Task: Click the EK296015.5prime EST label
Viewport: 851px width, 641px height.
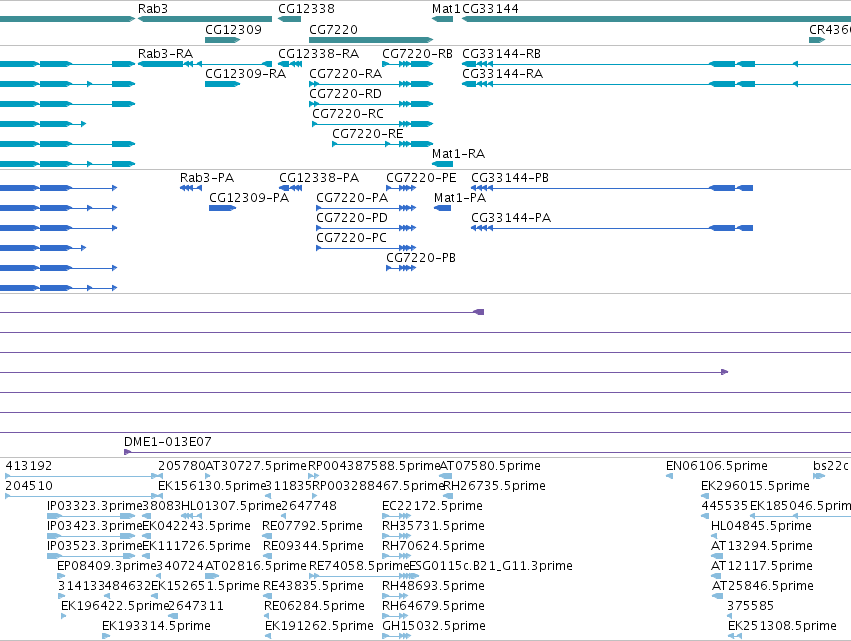Action: [755, 486]
